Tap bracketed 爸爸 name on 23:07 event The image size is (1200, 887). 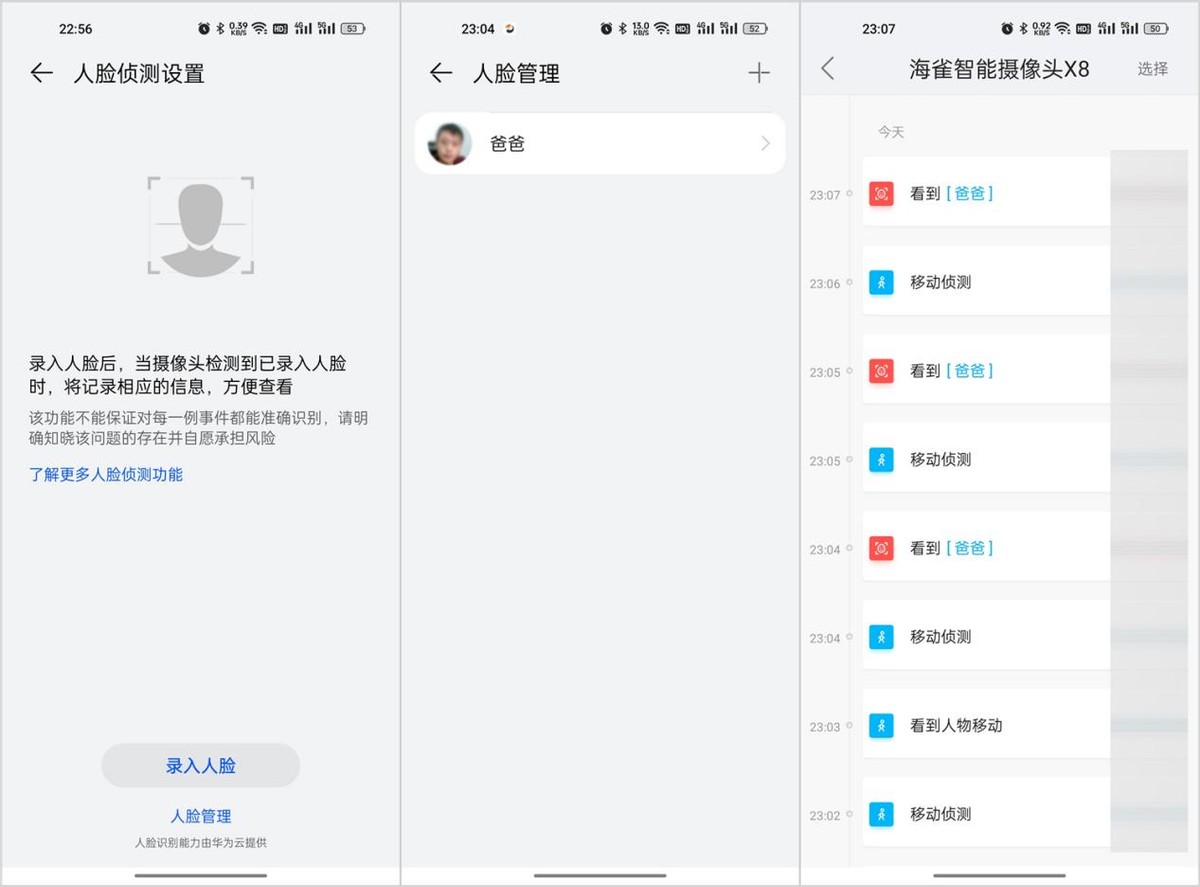click(970, 194)
